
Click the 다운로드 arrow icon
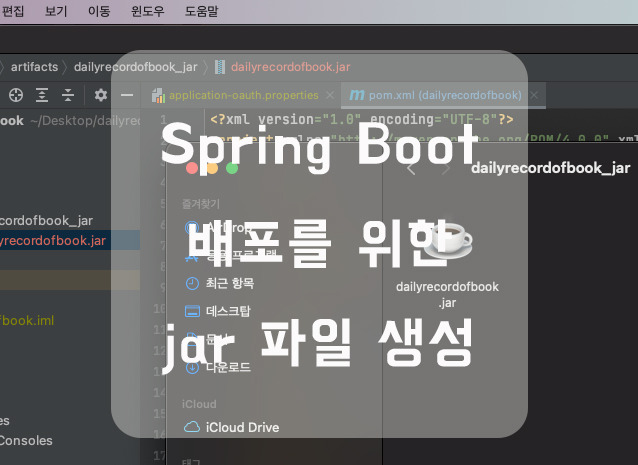(x=192, y=367)
